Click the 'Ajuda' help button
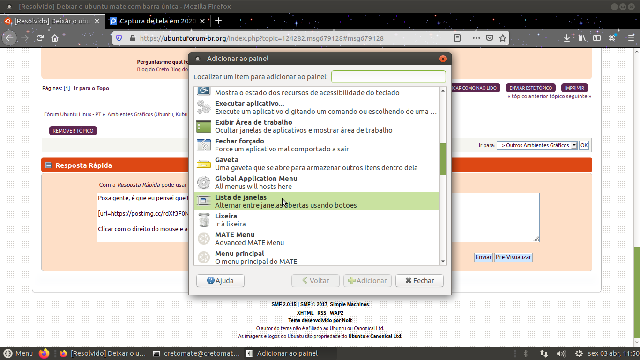This screenshot has height=360, width=640. [220, 280]
